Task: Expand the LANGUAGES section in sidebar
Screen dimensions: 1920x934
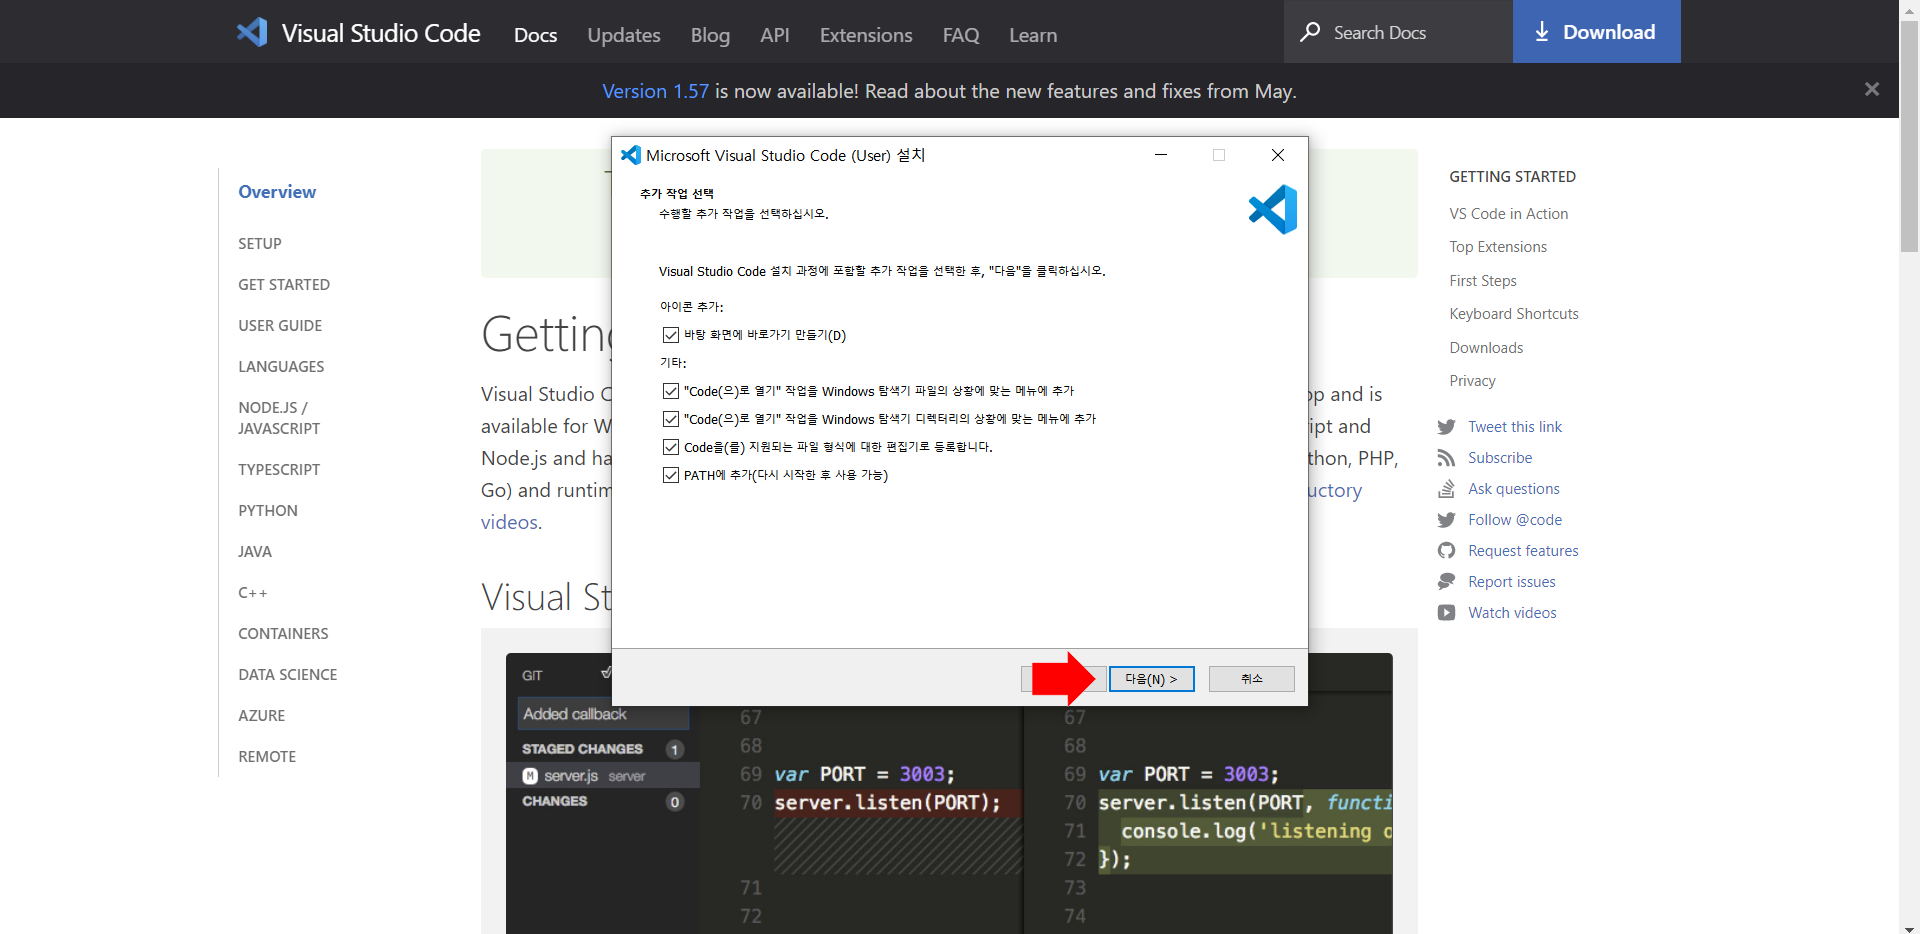Action: [281, 367]
